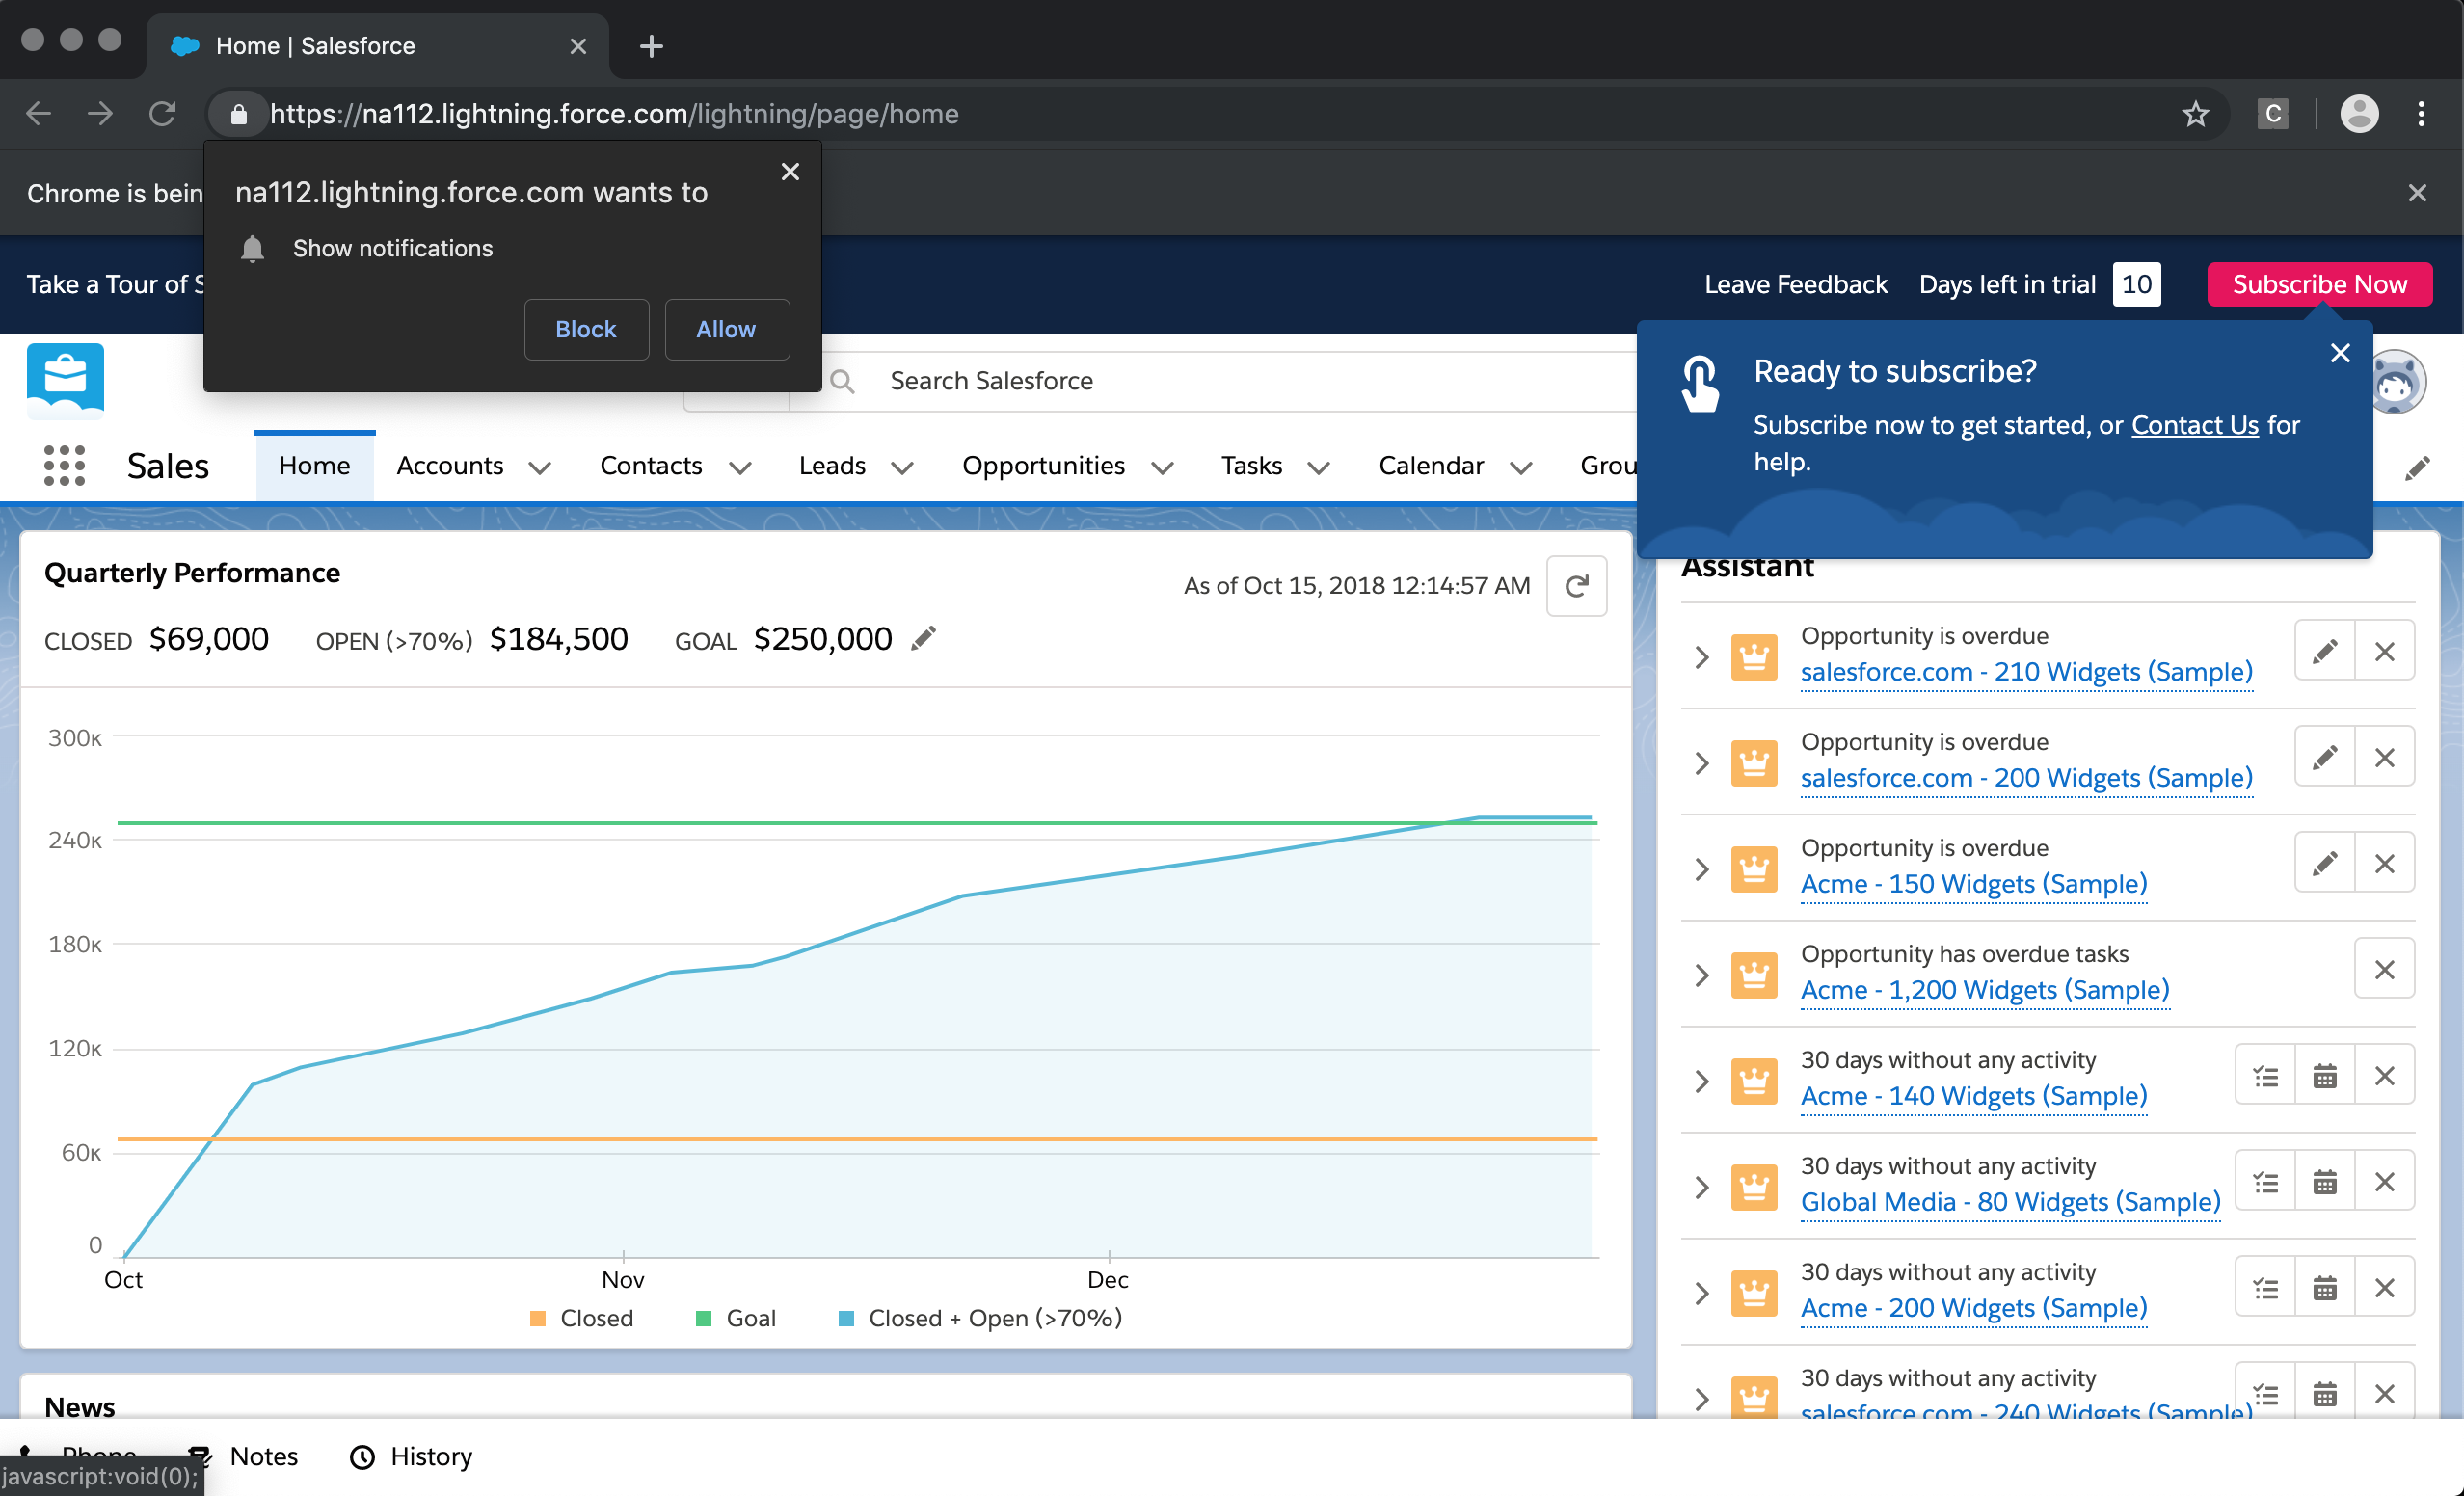The image size is (2464, 1496).
Task: Open the Leads navigation dropdown
Action: (901, 467)
